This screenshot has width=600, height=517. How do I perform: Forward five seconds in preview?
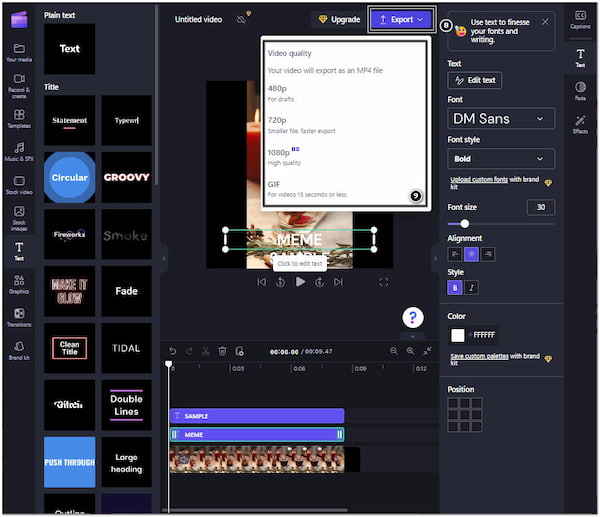(x=320, y=282)
